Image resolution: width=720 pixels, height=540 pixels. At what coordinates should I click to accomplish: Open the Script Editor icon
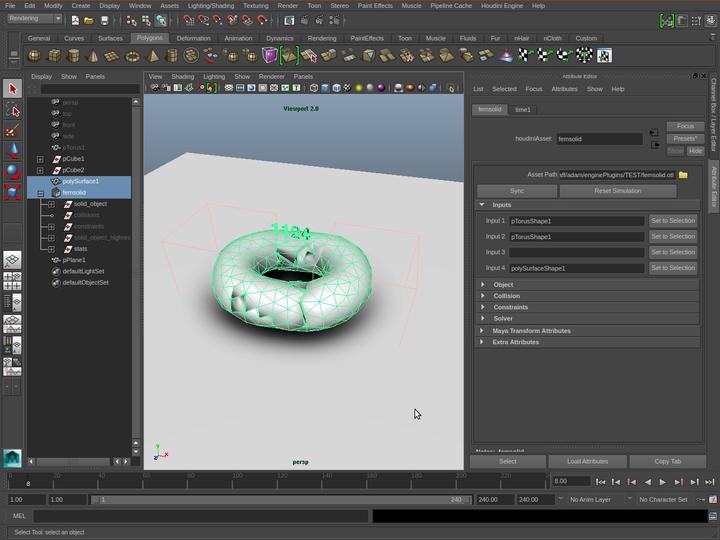point(711,516)
